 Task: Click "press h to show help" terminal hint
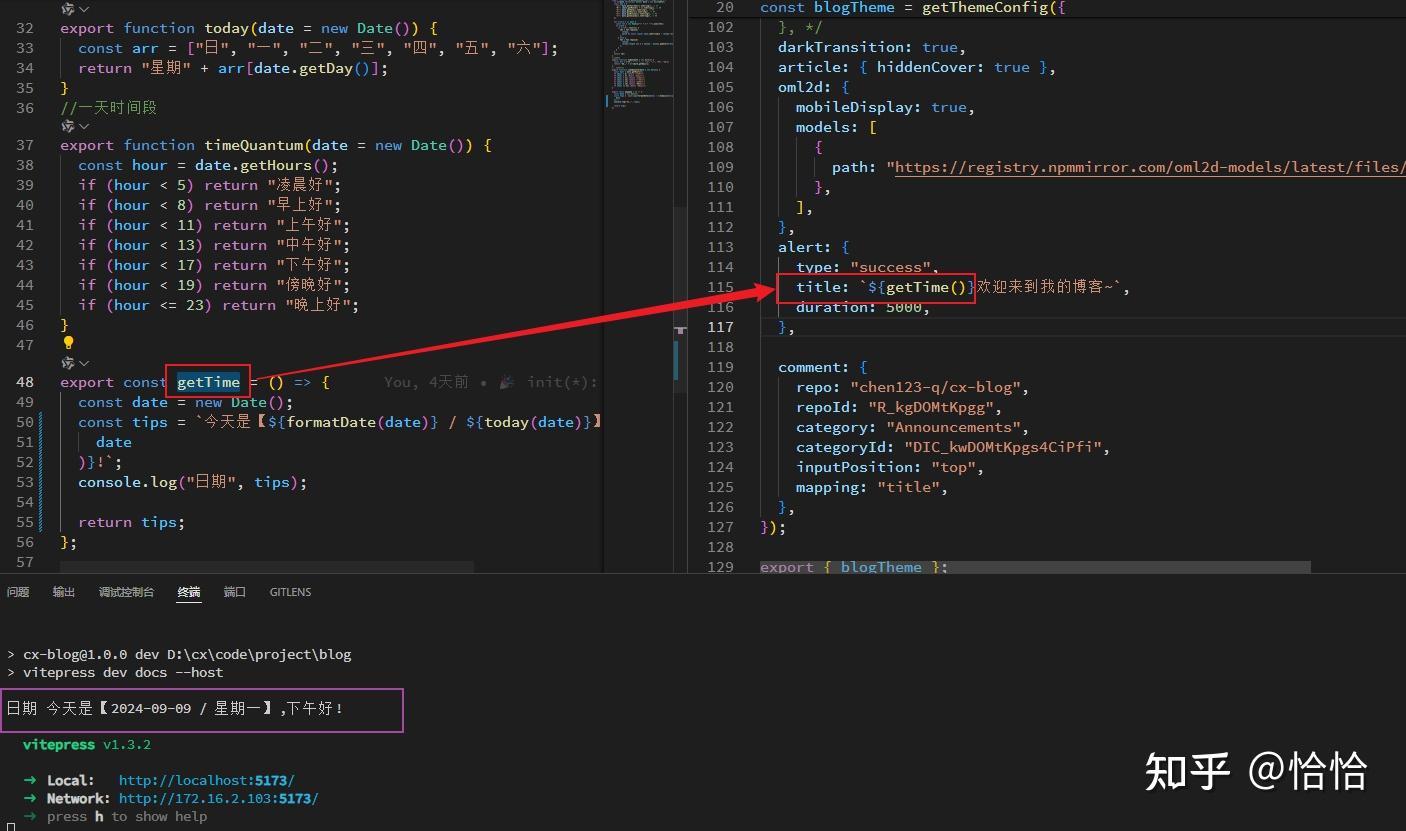127,816
